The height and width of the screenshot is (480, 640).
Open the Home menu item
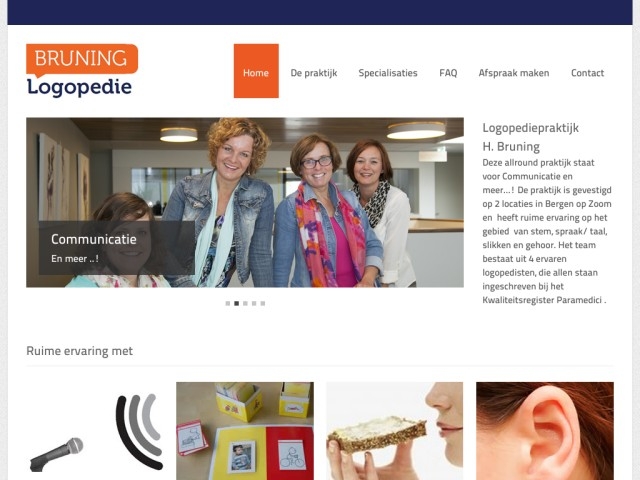pos(256,71)
